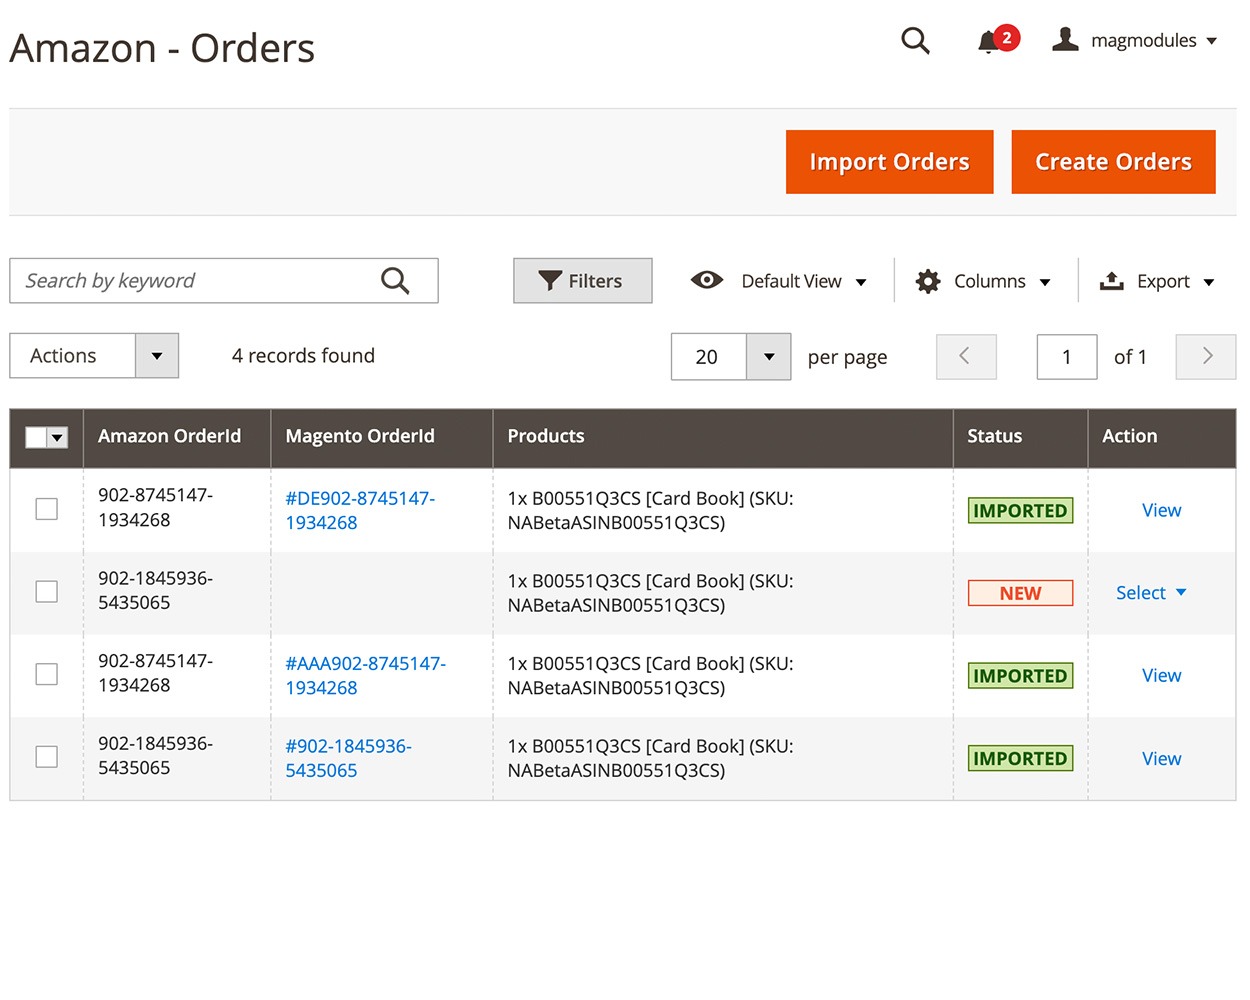This screenshot has height=1000, width=1250.
Task: Click the magmodules user account icon
Action: point(1065,40)
